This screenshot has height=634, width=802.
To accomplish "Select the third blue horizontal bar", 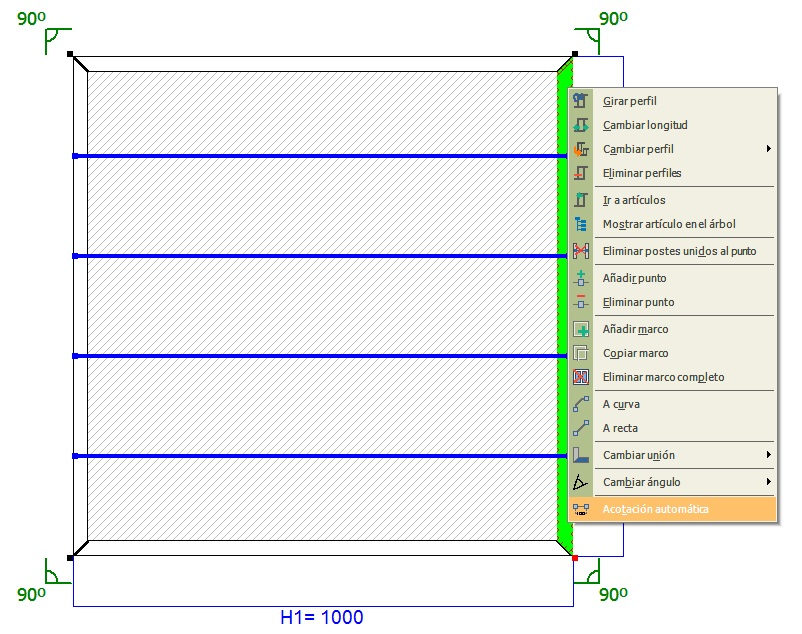I will pyautogui.click(x=320, y=356).
